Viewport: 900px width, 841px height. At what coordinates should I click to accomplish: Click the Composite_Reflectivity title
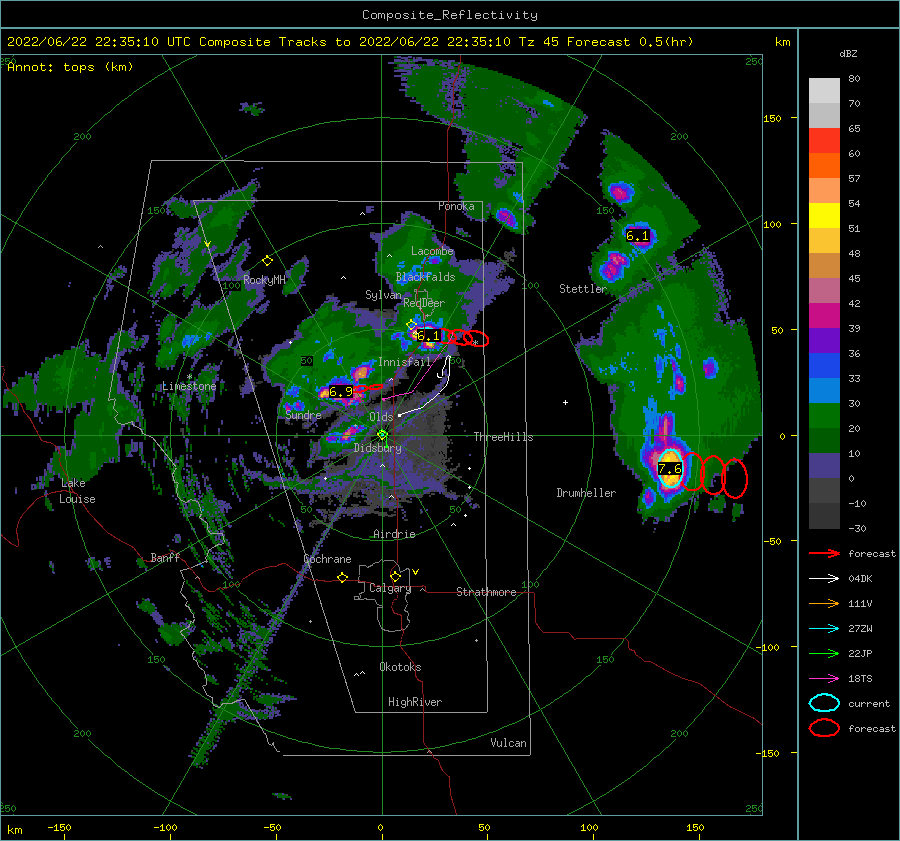[x=450, y=15]
